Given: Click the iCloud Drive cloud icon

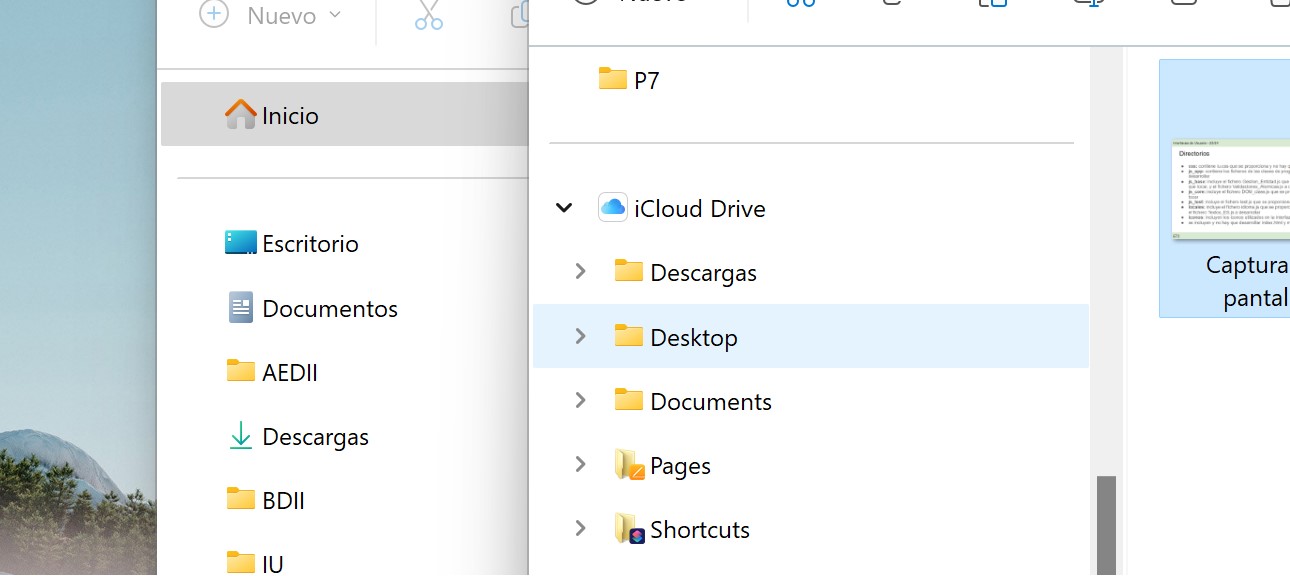Looking at the screenshot, I should pos(613,208).
